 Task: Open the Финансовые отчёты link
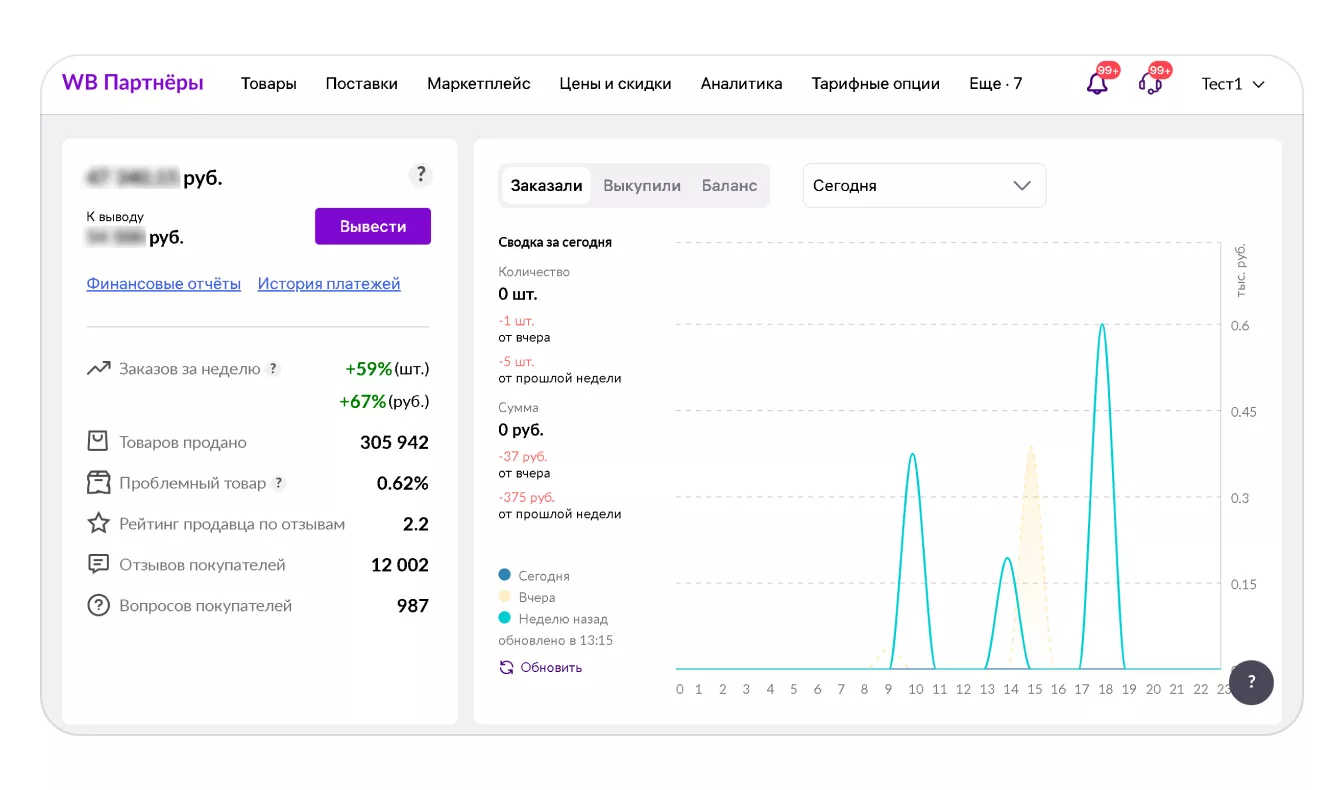tap(164, 284)
